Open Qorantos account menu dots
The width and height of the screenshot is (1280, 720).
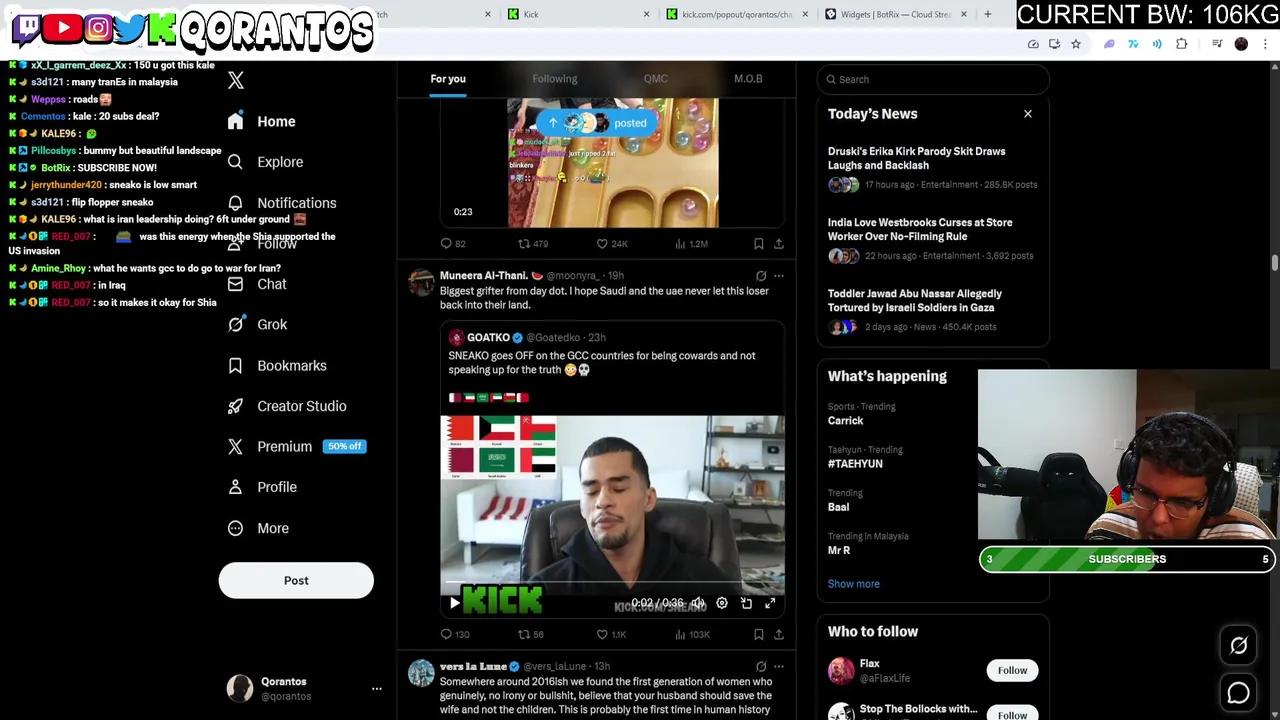[x=376, y=689]
